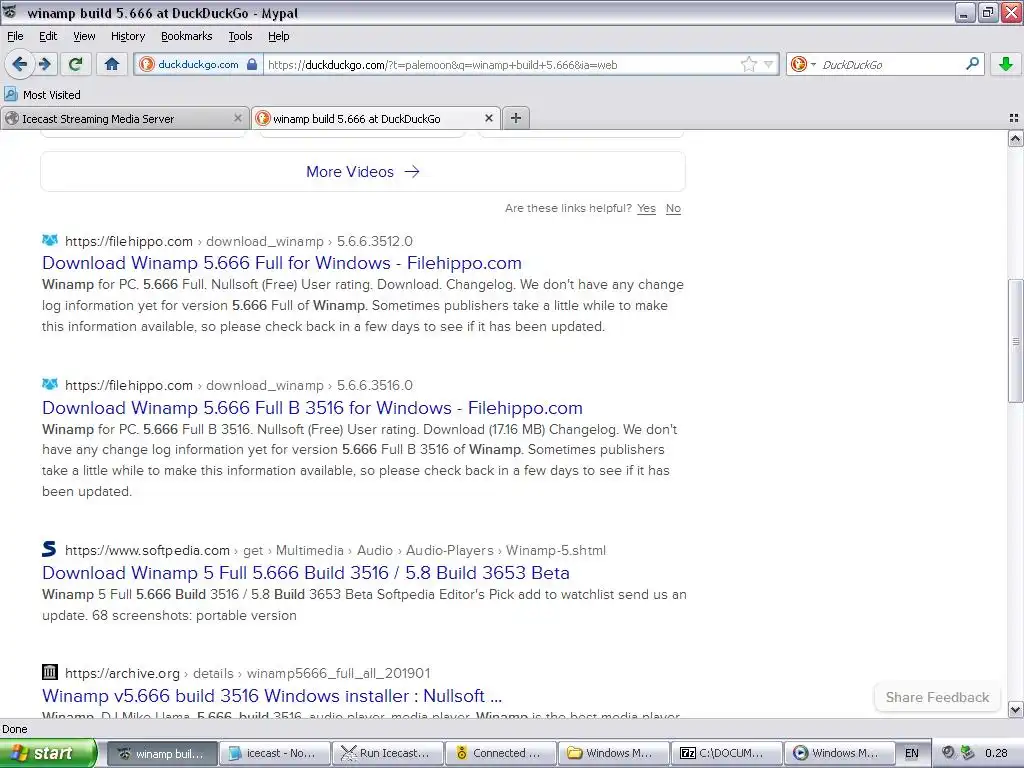This screenshot has height=768, width=1024.
Task: Open the Most Visited bookmarks folder
Action: point(42,95)
